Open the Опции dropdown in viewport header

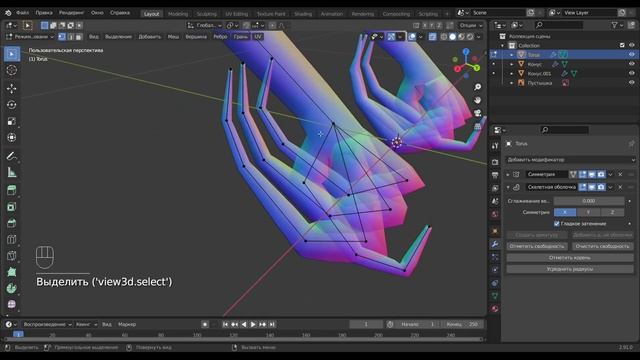click(x=471, y=25)
